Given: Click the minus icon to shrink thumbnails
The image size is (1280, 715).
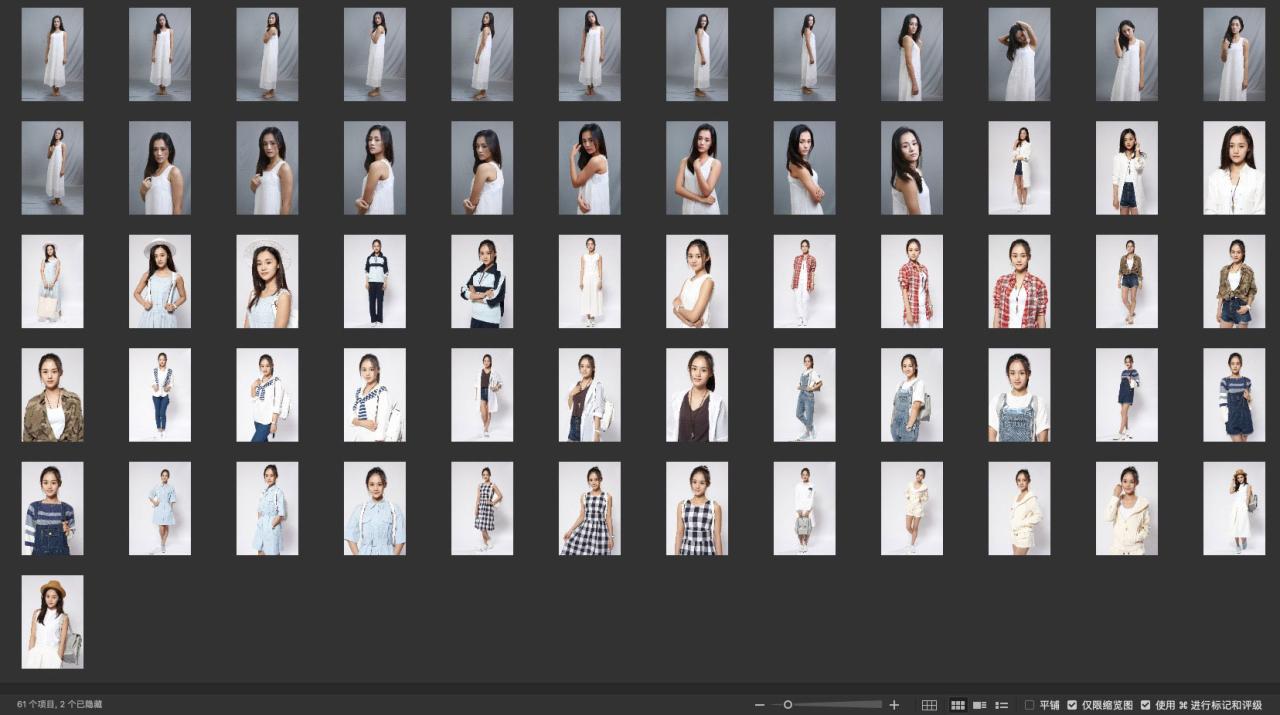Looking at the screenshot, I should pos(760,705).
